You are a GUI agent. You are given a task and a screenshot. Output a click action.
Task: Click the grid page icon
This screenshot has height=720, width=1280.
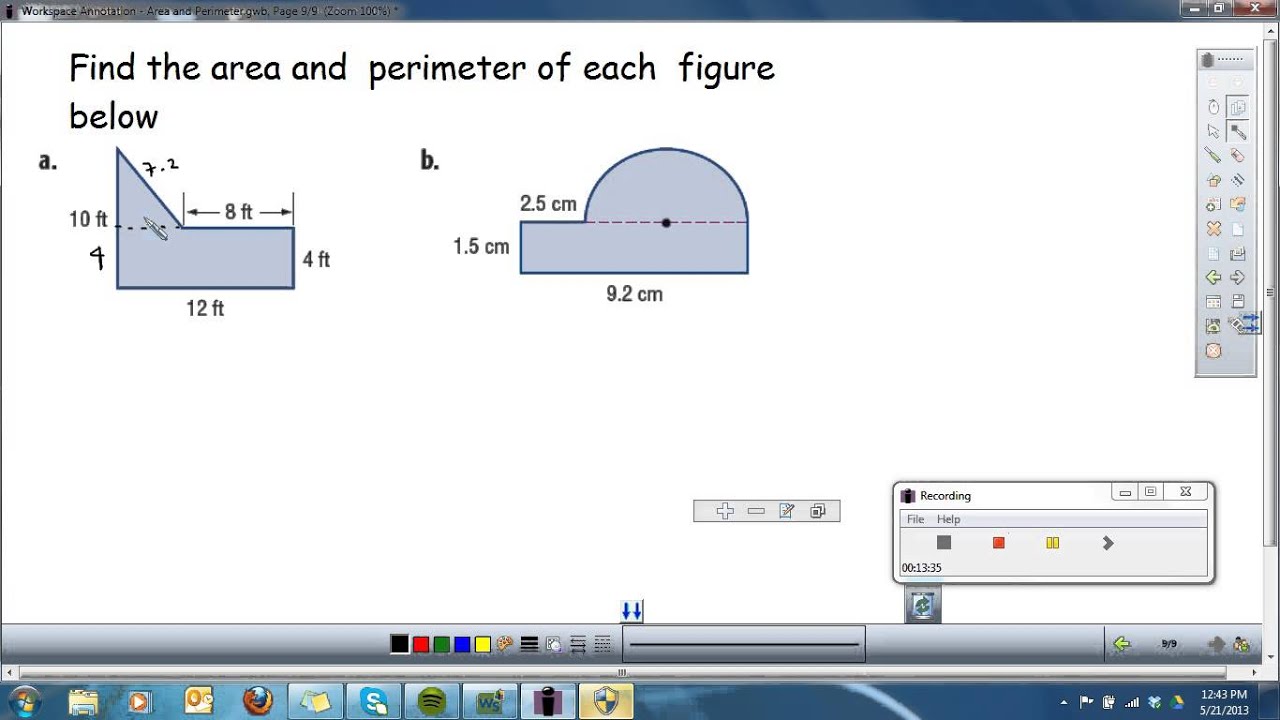click(1213, 253)
